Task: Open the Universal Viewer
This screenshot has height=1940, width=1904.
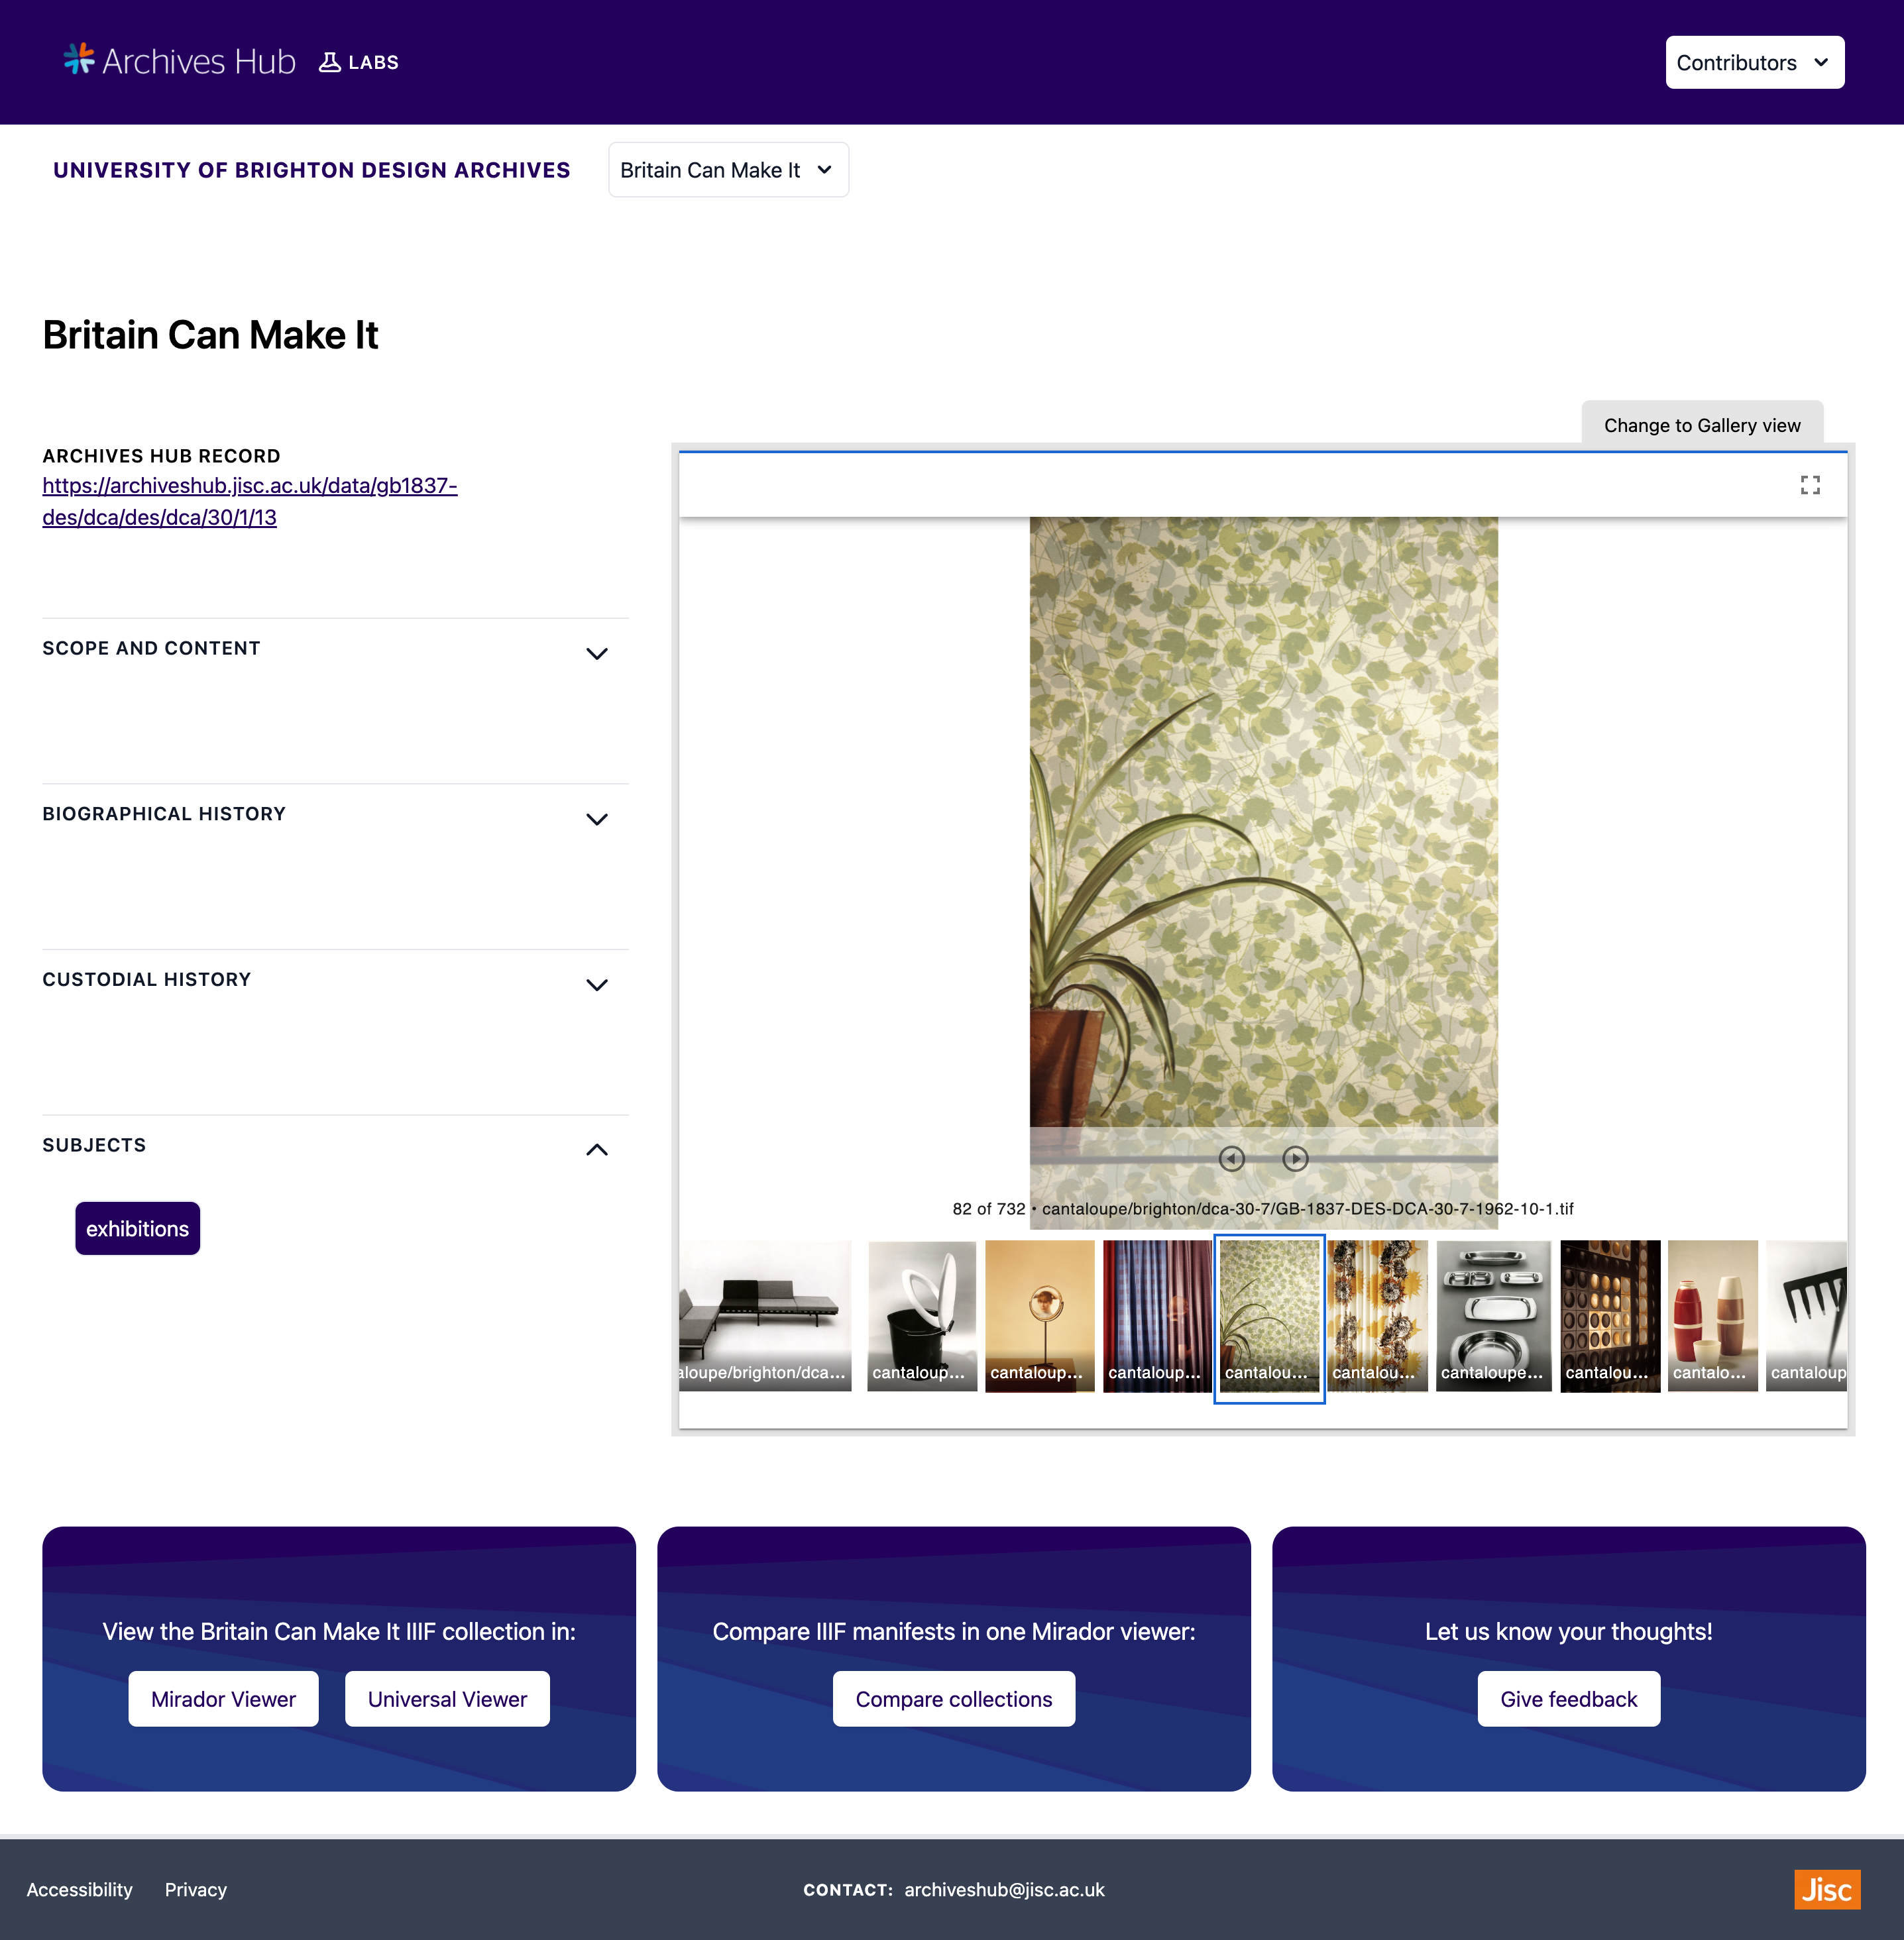Action: [448, 1697]
